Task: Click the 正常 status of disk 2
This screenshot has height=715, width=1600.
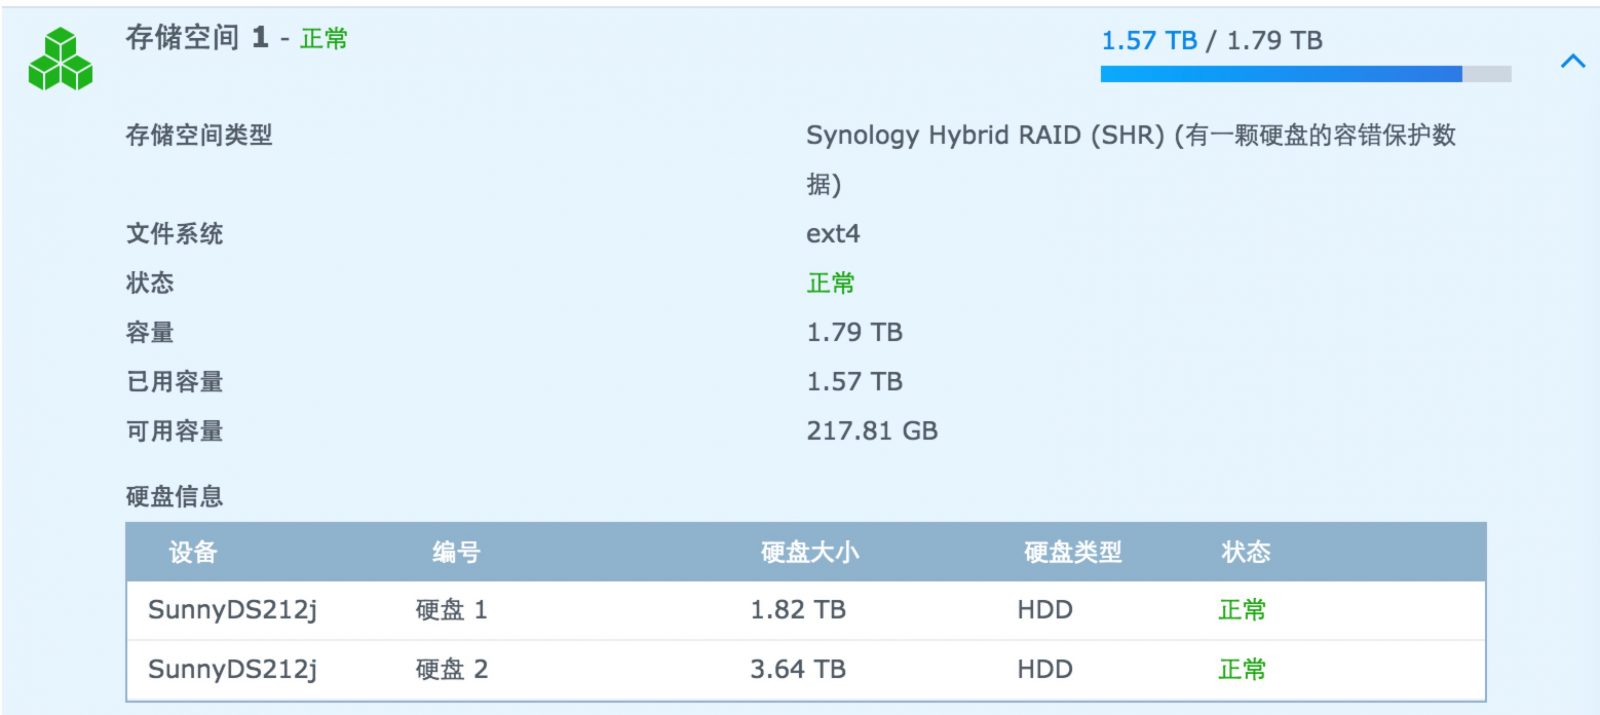Action: click(x=1242, y=670)
